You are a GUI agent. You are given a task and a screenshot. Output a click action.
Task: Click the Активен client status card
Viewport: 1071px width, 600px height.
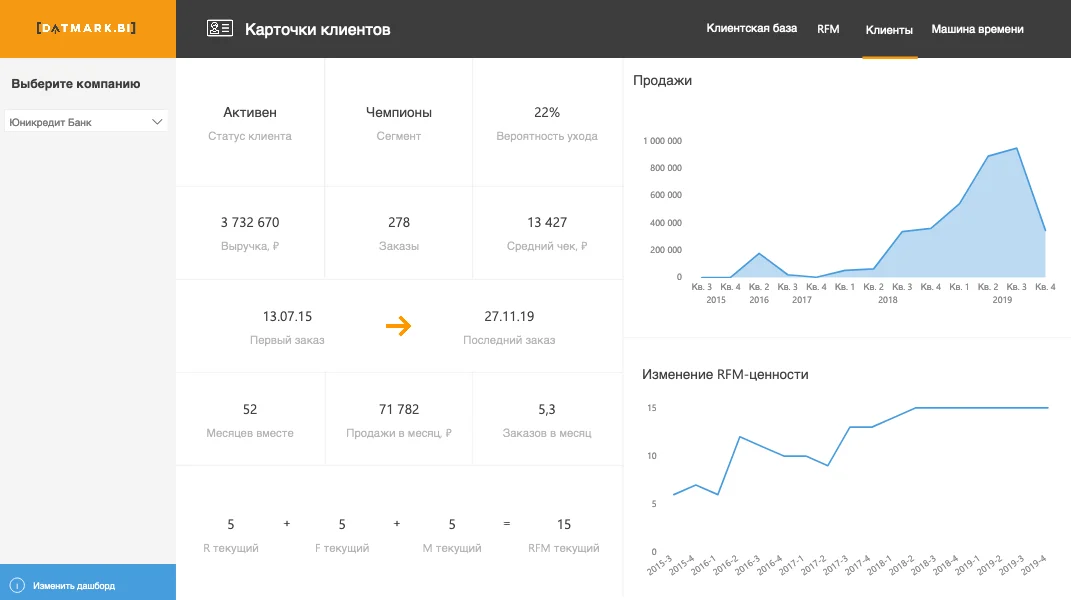[x=250, y=122]
